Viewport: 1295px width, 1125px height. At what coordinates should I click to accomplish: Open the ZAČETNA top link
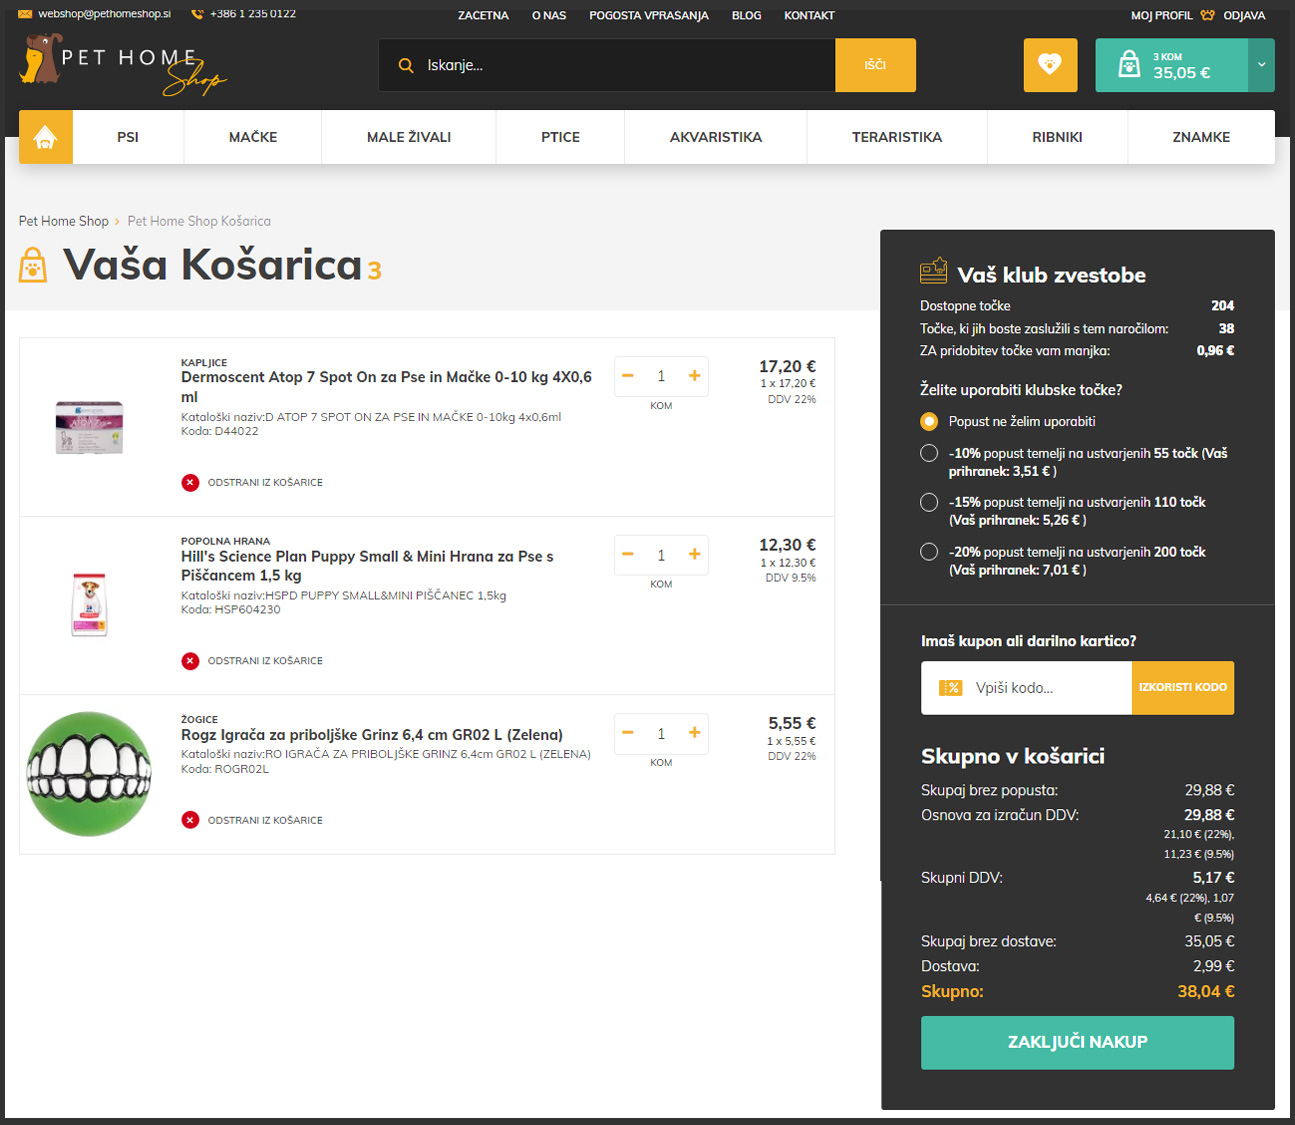(x=483, y=15)
